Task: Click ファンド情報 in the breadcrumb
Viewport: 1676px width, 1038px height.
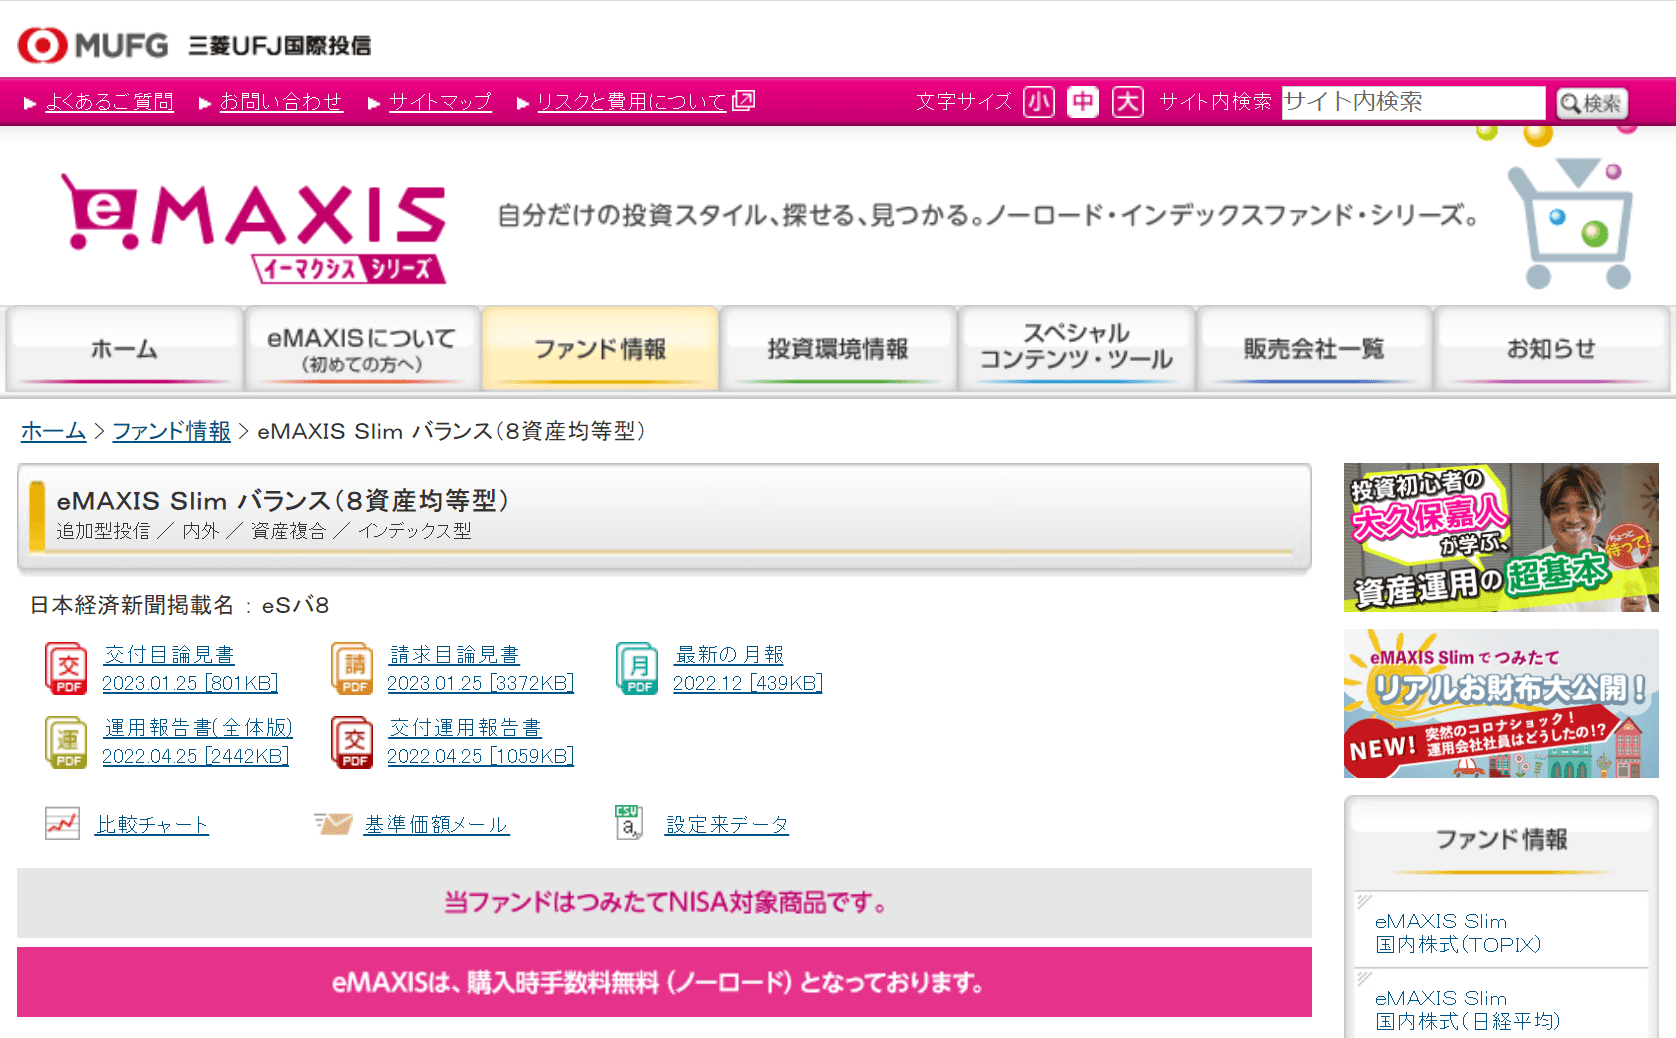Action: click(x=171, y=431)
